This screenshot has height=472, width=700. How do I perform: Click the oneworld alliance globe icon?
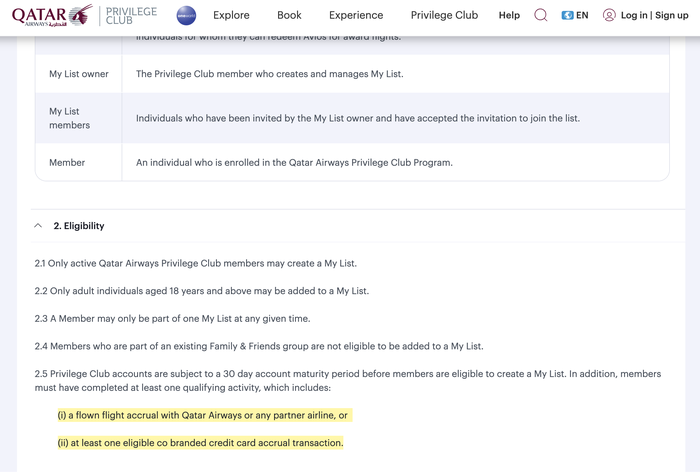186,15
